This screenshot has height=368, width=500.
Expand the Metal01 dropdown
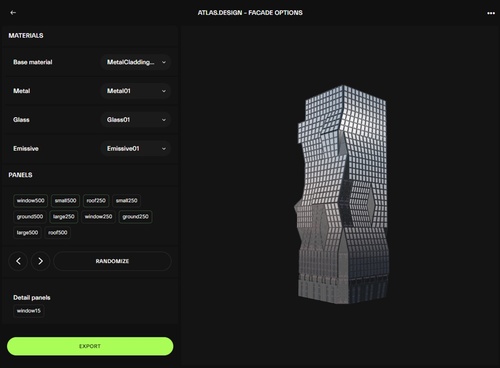pyautogui.click(x=136, y=91)
